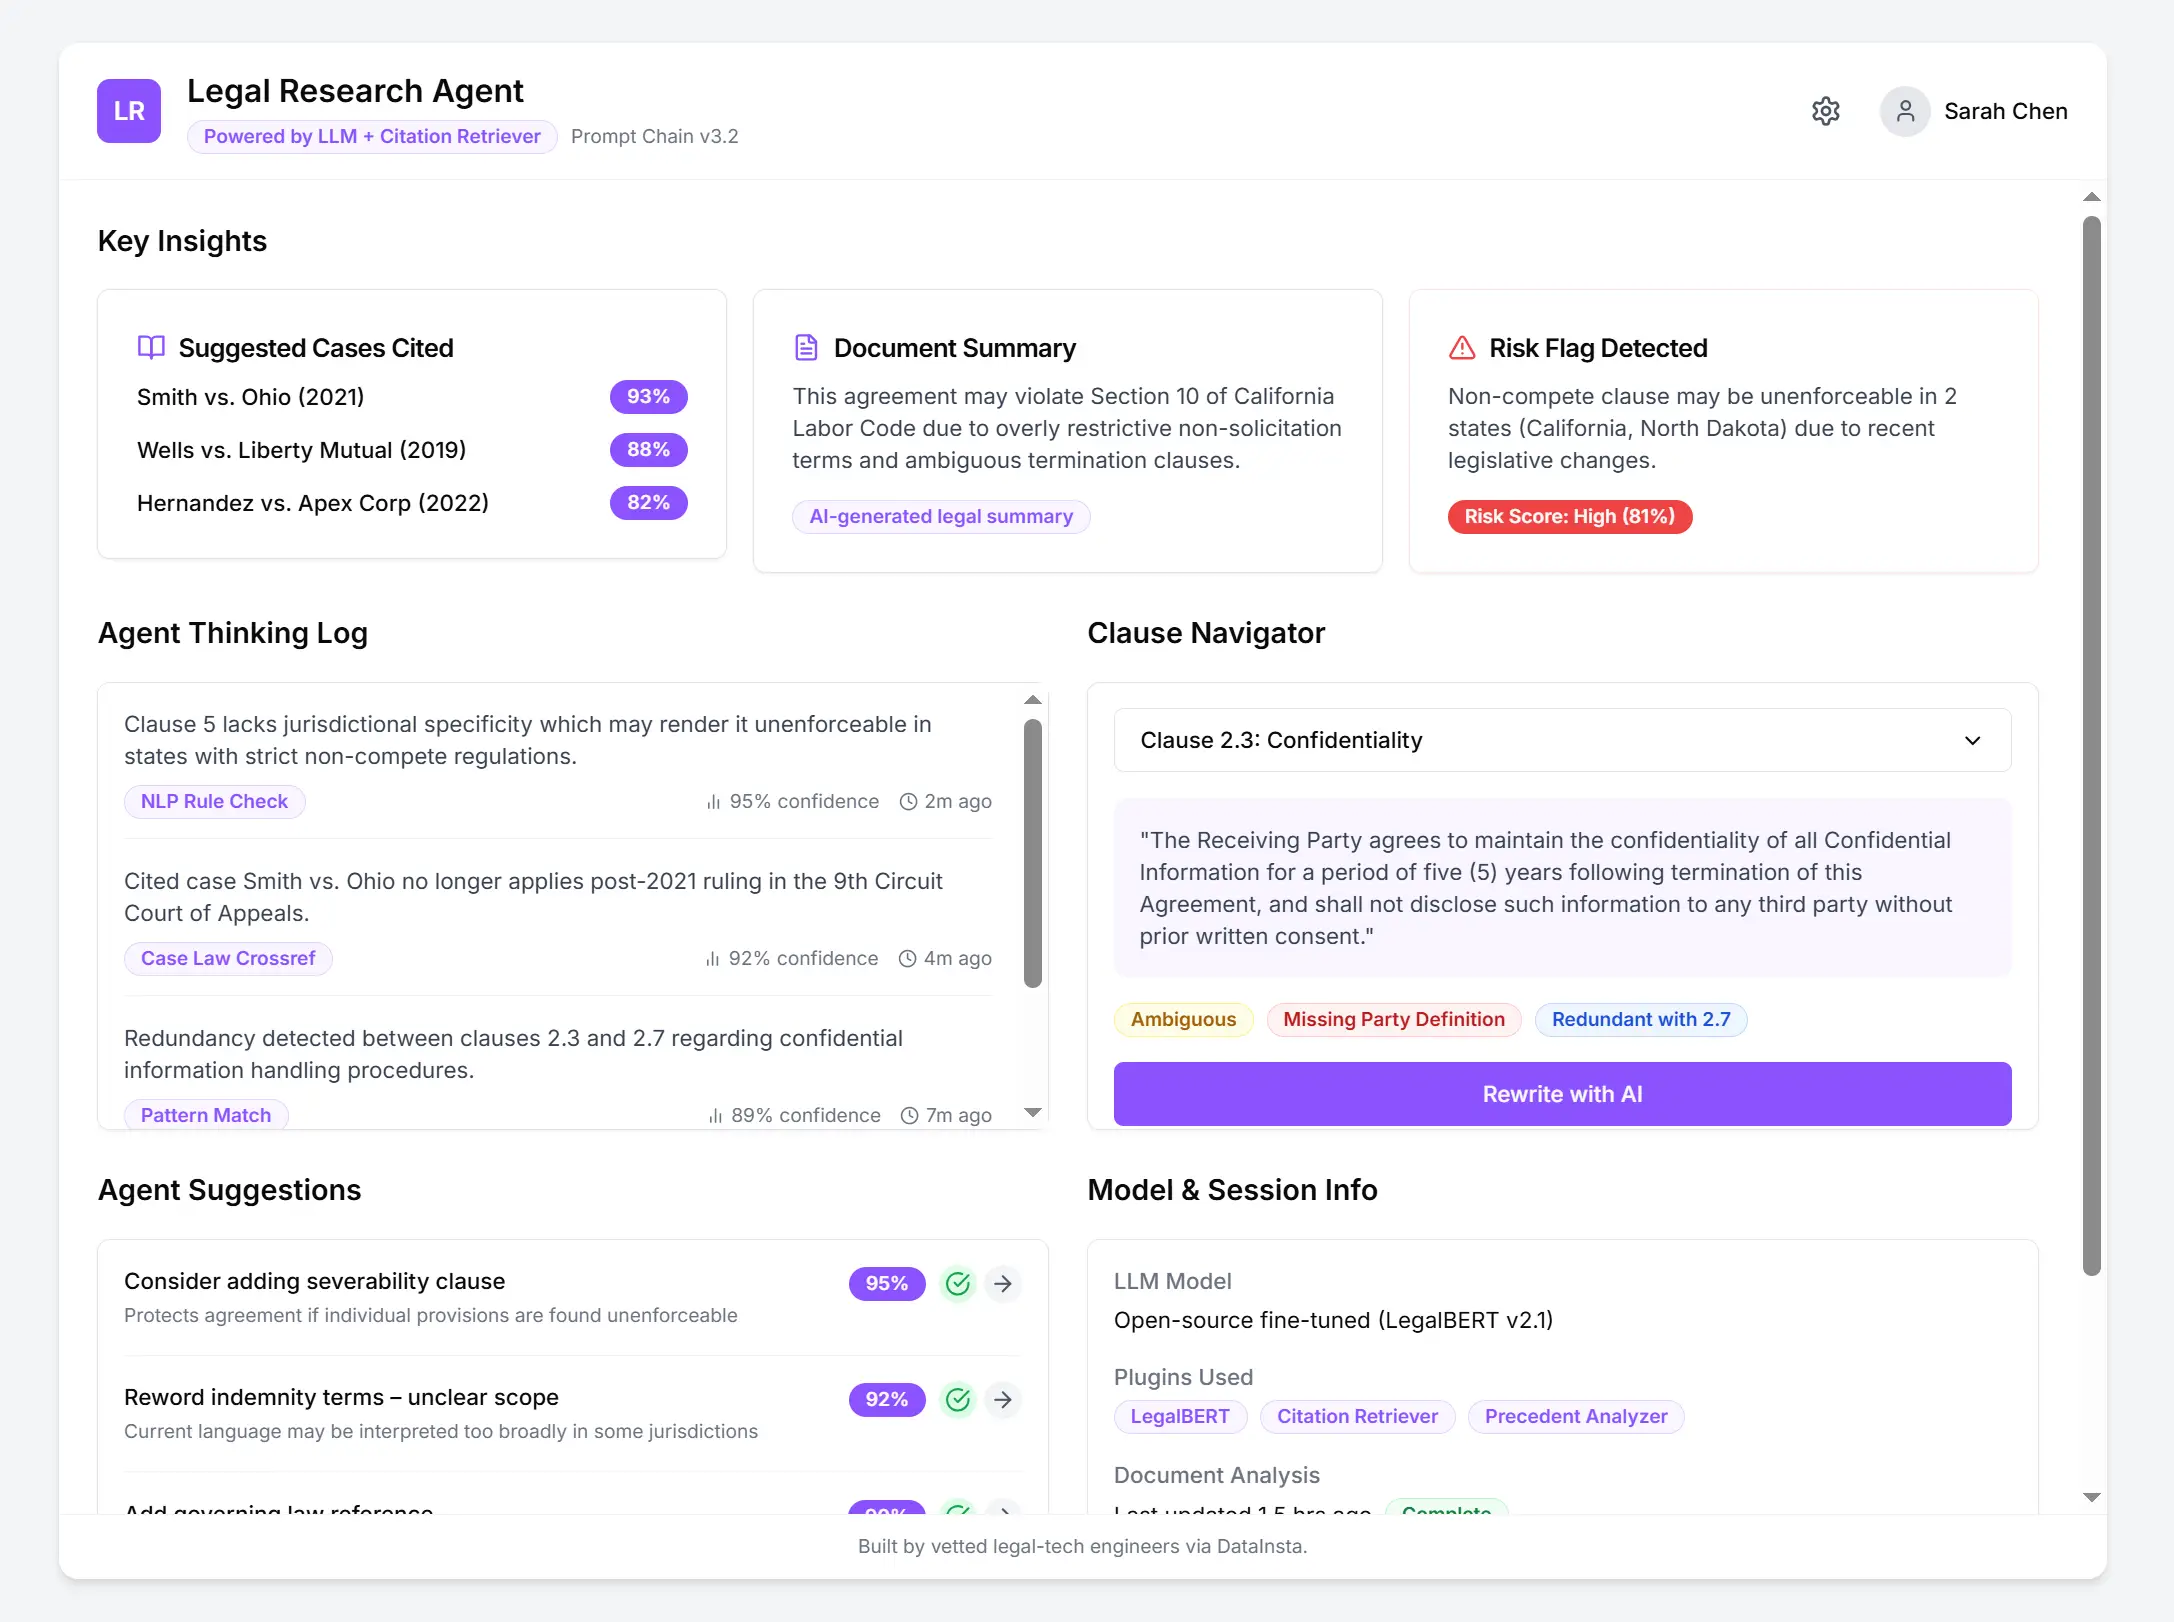Click the book icon beside Suggested Cases Cited

(151, 347)
